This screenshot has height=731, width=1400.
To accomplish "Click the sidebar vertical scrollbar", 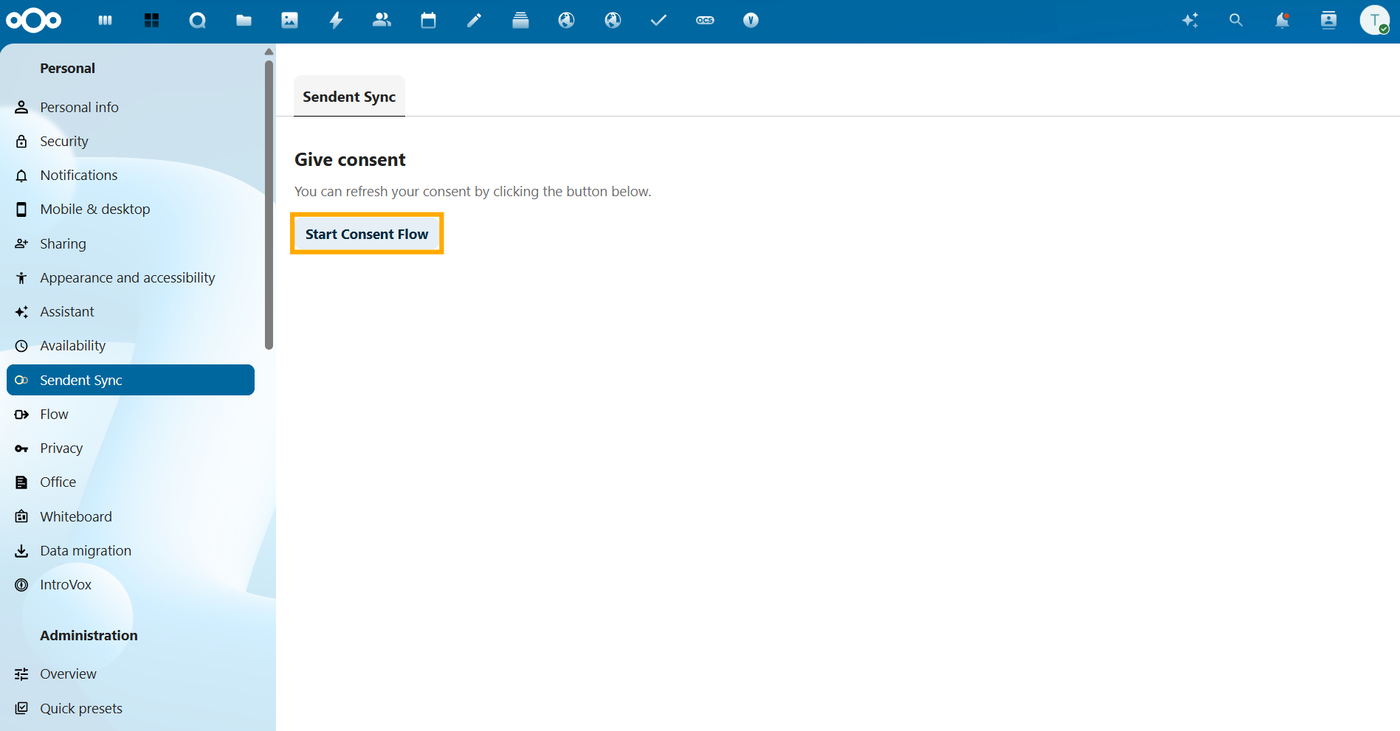I will [x=269, y=200].
